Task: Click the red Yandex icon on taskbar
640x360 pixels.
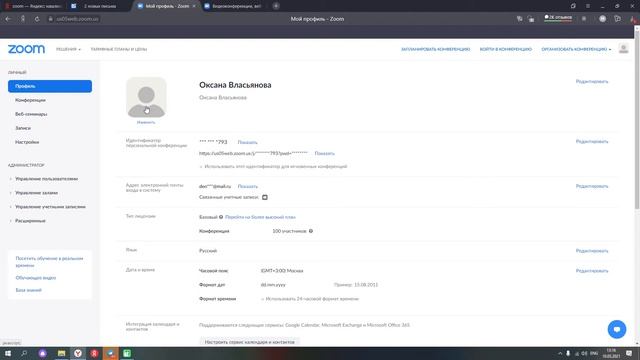Action: pyautogui.click(x=94, y=353)
